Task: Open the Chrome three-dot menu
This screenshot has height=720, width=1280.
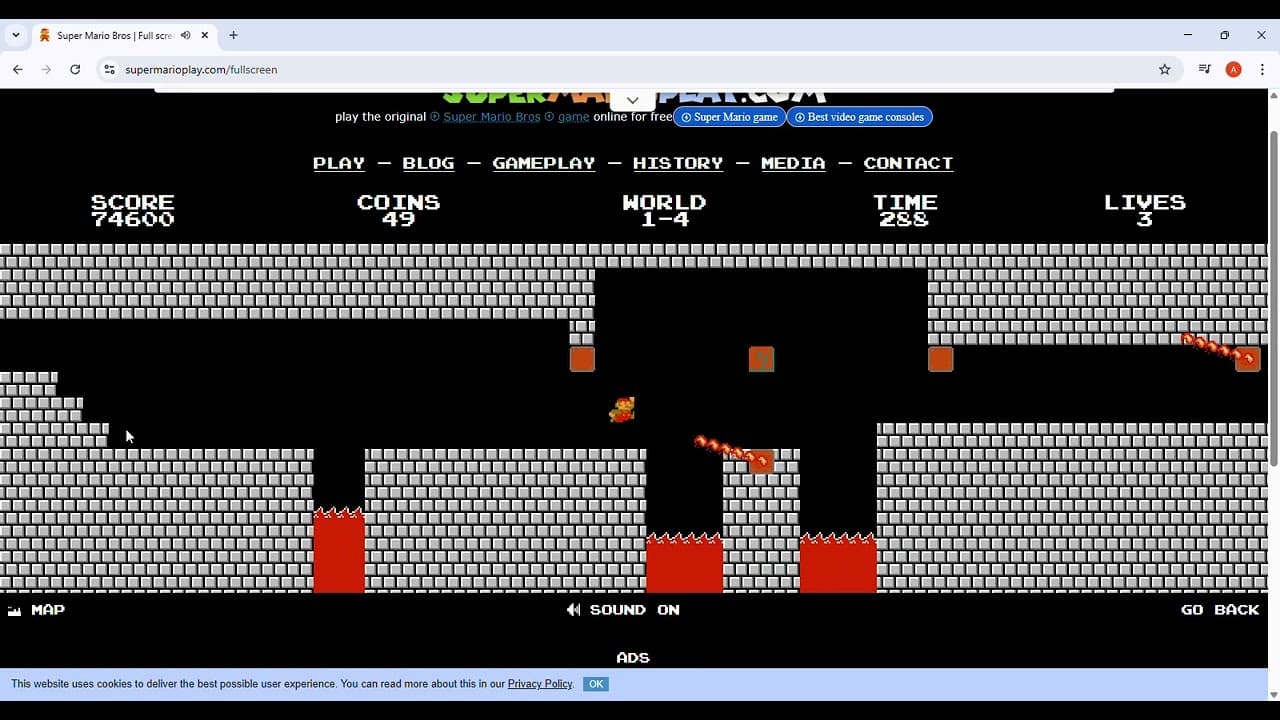Action: point(1263,69)
